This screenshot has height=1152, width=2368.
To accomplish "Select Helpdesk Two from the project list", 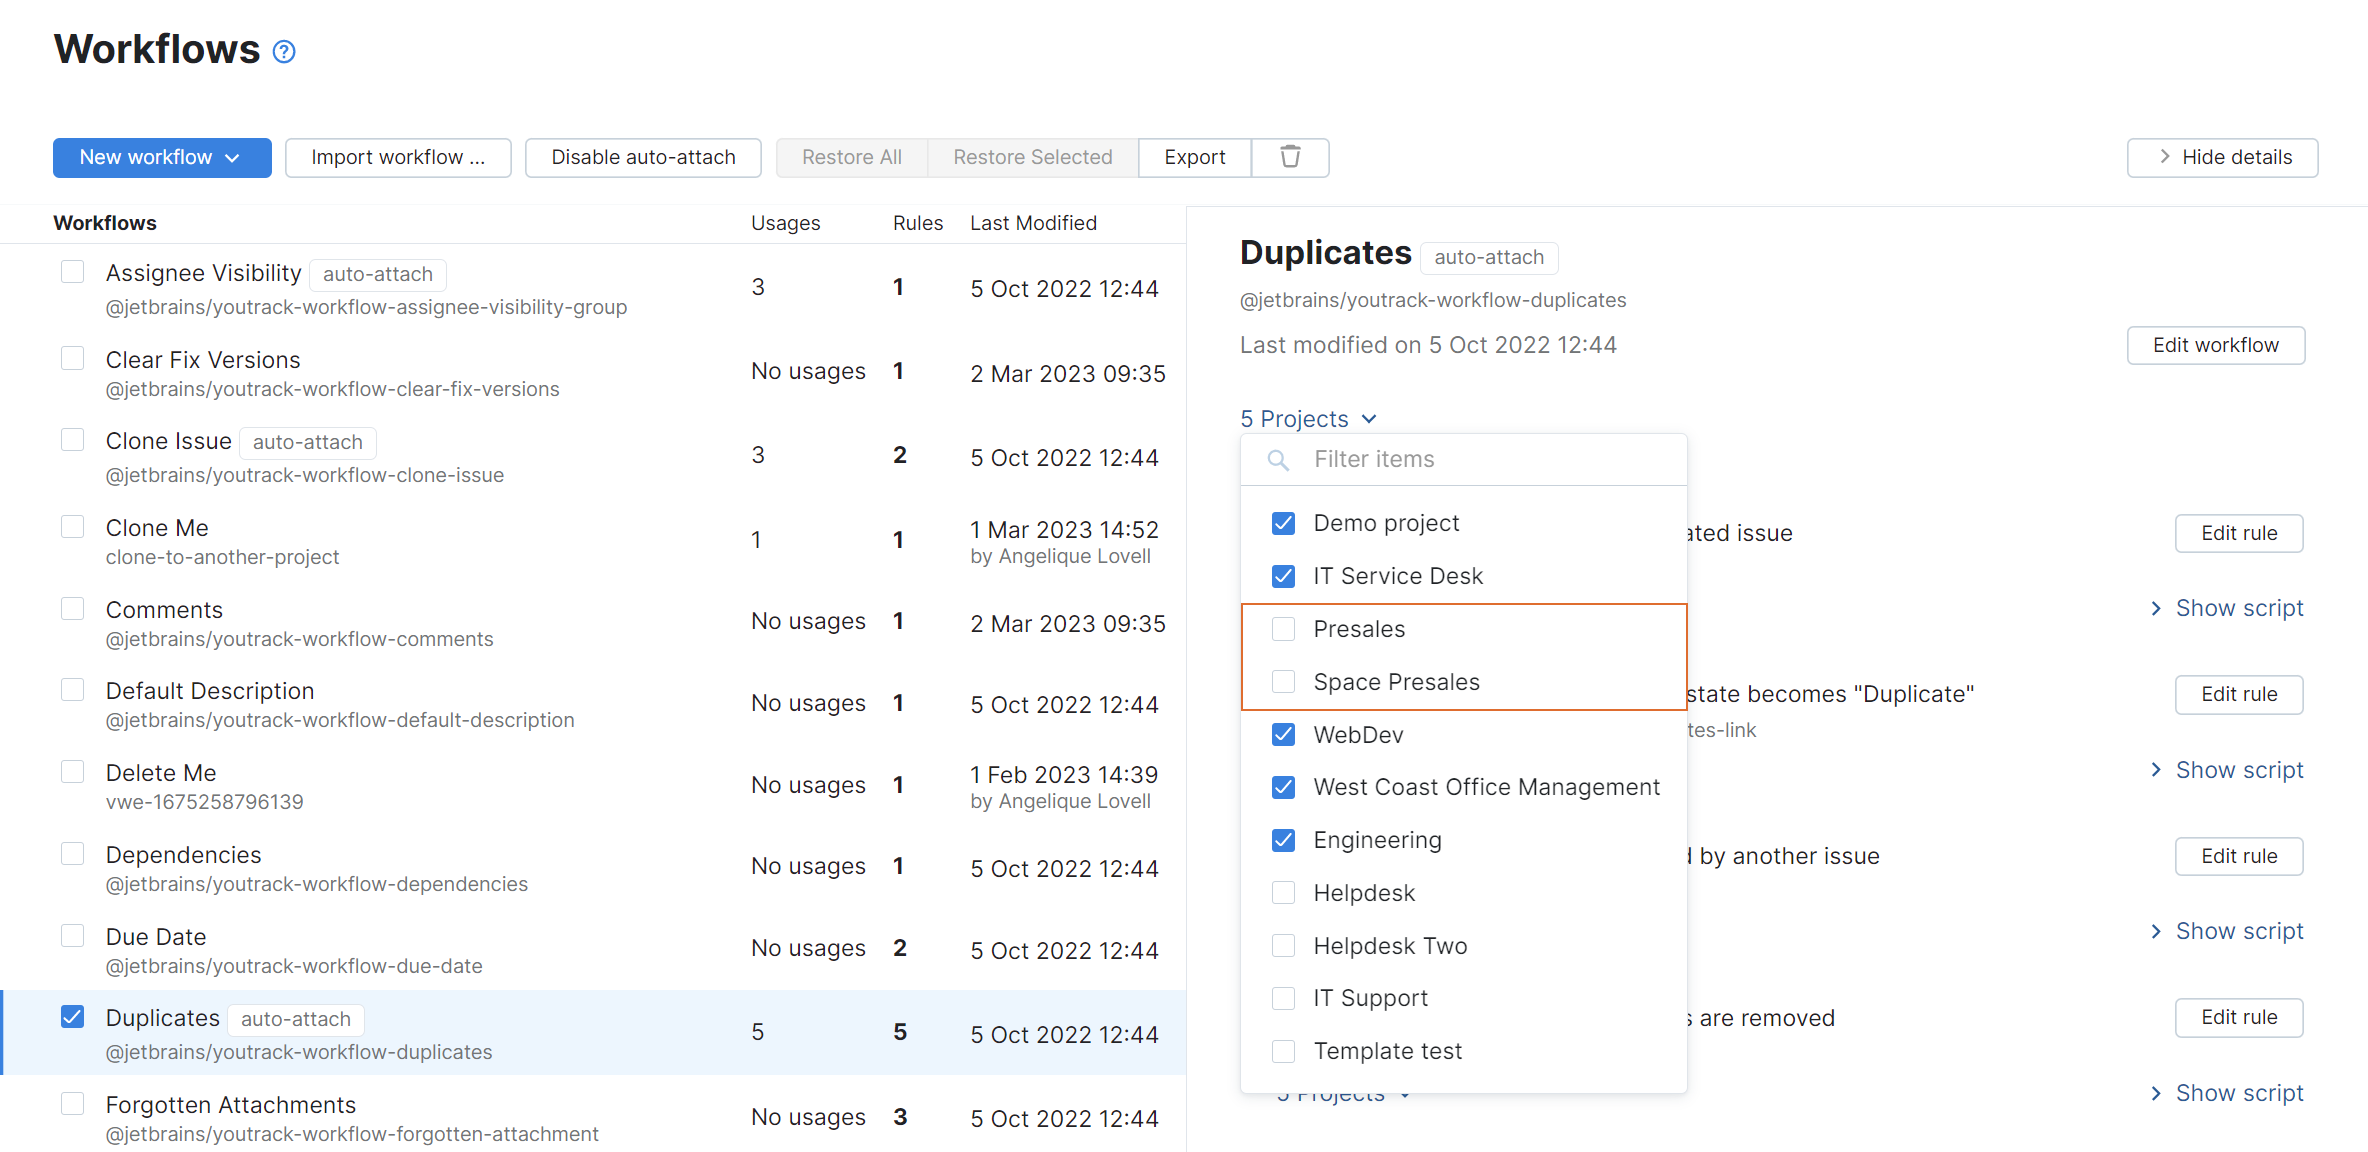I will pos(1391,945).
